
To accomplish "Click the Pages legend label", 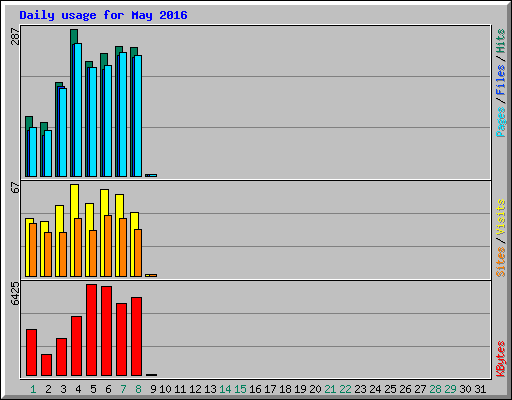I will point(500,122).
